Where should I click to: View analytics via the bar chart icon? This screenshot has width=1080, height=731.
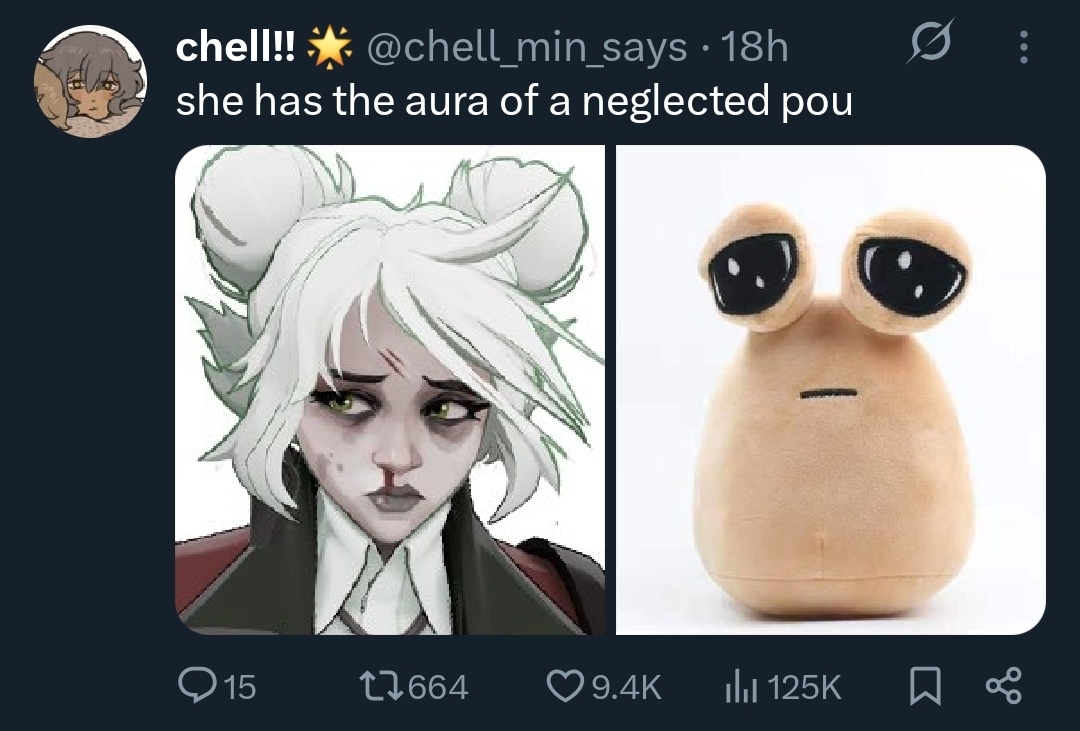[x=741, y=688]
